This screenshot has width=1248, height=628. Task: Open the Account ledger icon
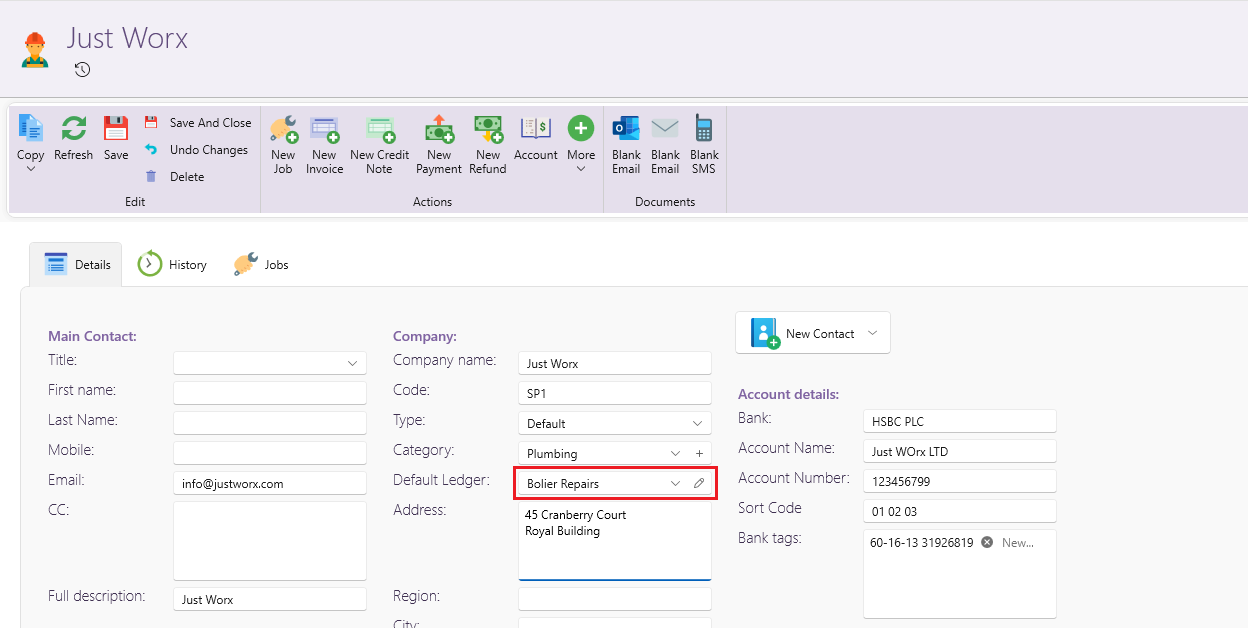pyautogui.click(x=536, y=130)
